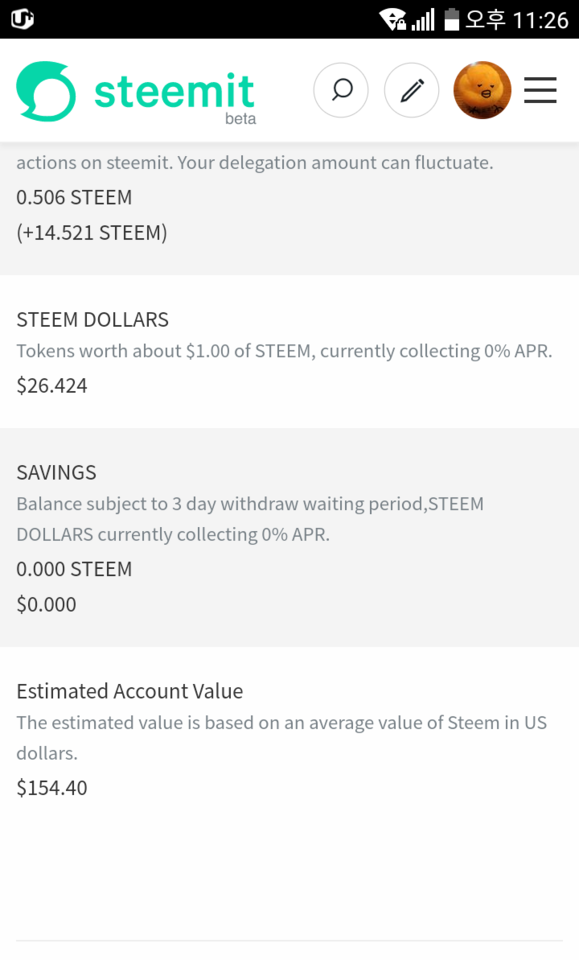Image resolution: width=579 pixels, height=960 pixels.
Task: Click the $154.40 estimated account value
Action: pos(52,787)
